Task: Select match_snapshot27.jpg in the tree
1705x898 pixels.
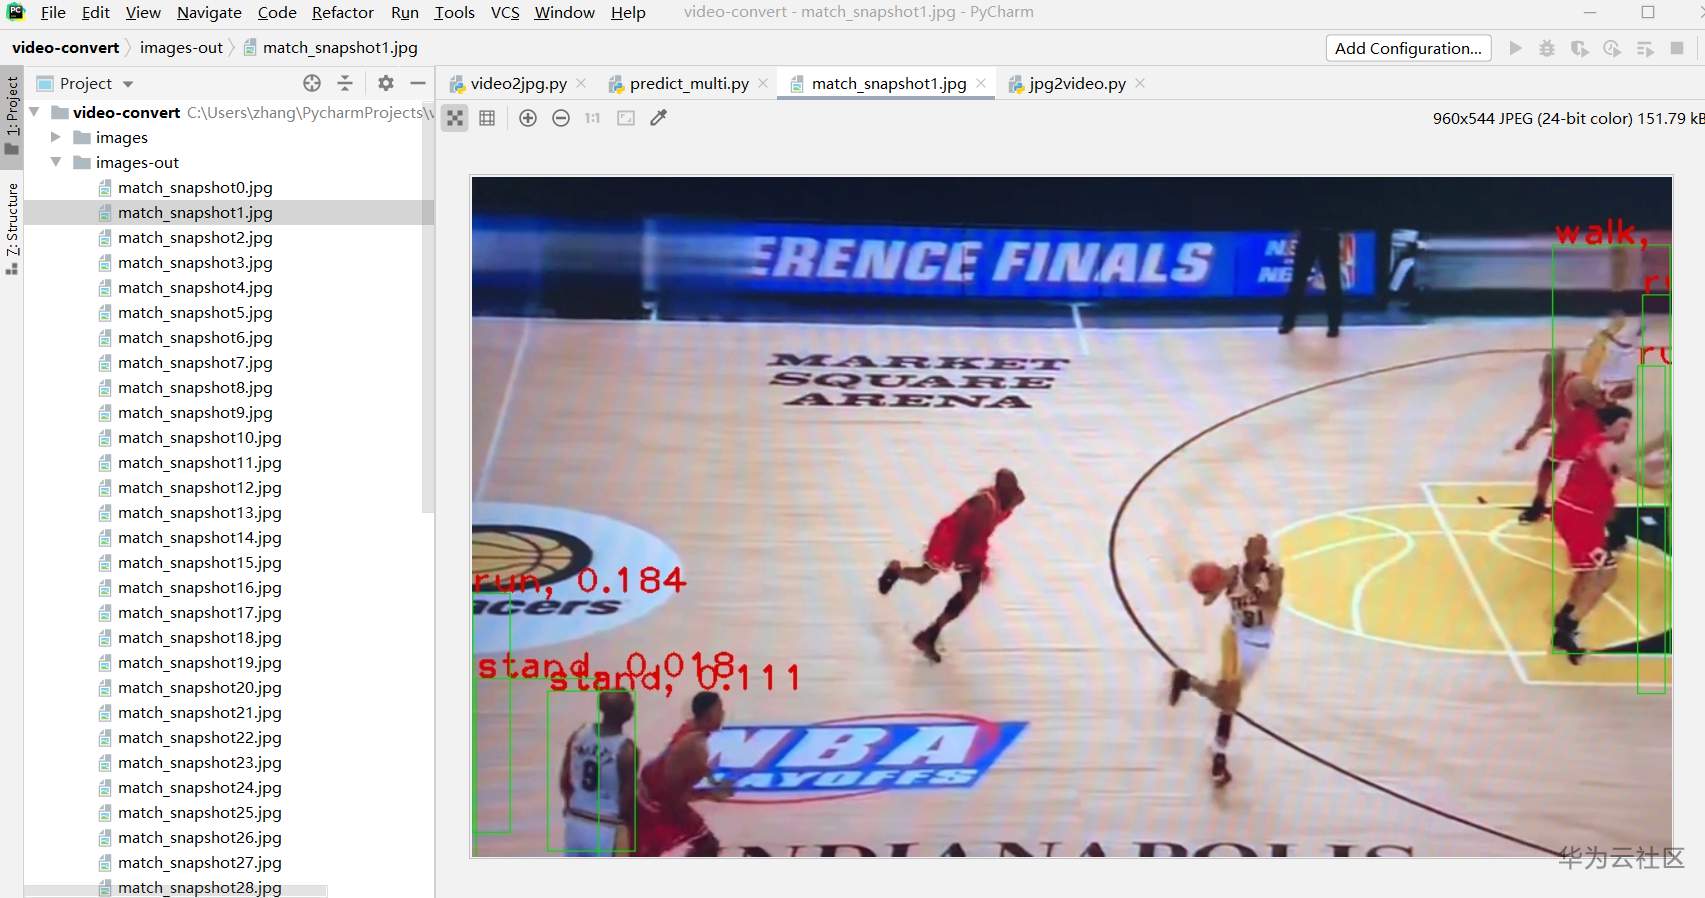Action: pyautogui.click(x=200, y=862)
